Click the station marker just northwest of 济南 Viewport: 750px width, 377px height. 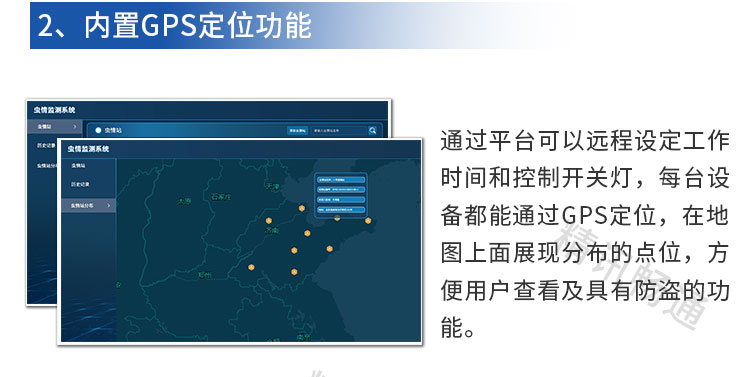pyautogui.click(x=269, y=221)
